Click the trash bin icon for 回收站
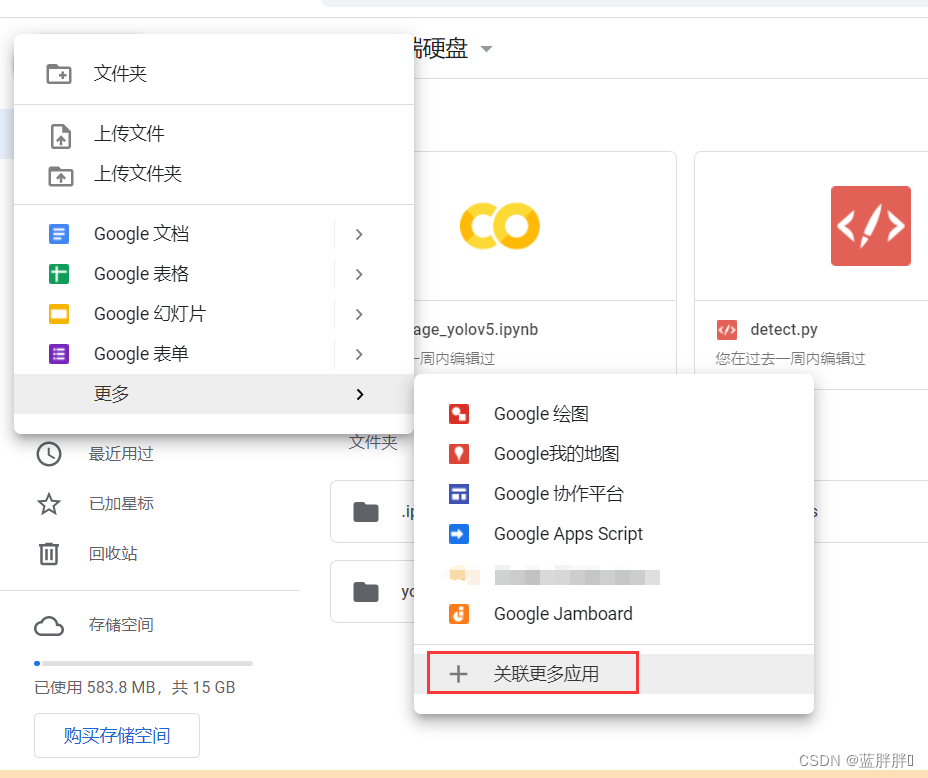Viewport: 928px width, 778px height. [x=49, y=554]
